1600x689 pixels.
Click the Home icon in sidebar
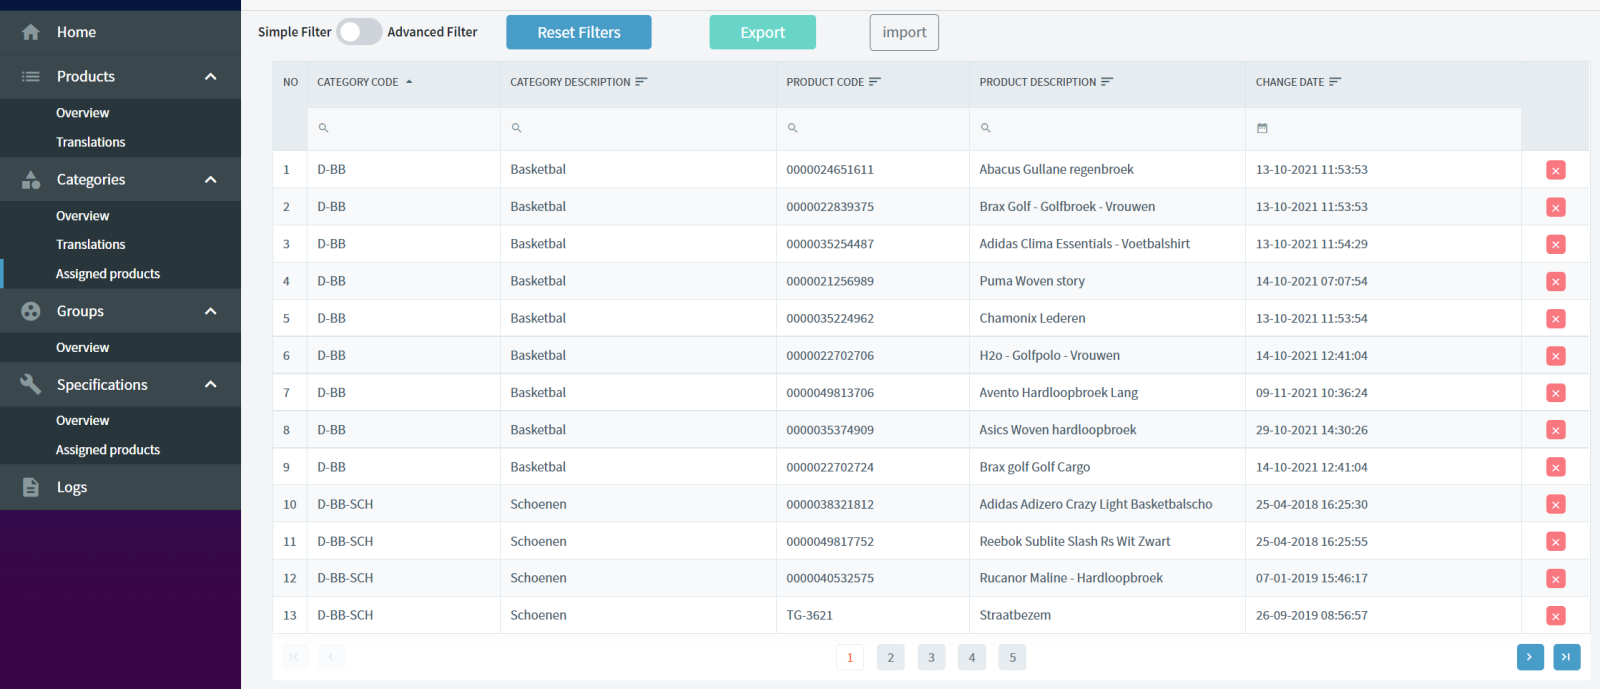click(31, 32)
